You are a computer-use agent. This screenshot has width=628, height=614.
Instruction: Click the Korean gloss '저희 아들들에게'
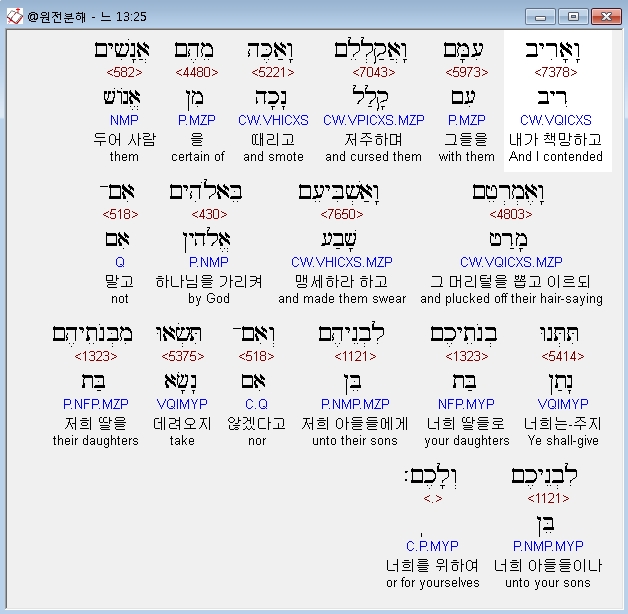tap(355, 423)
